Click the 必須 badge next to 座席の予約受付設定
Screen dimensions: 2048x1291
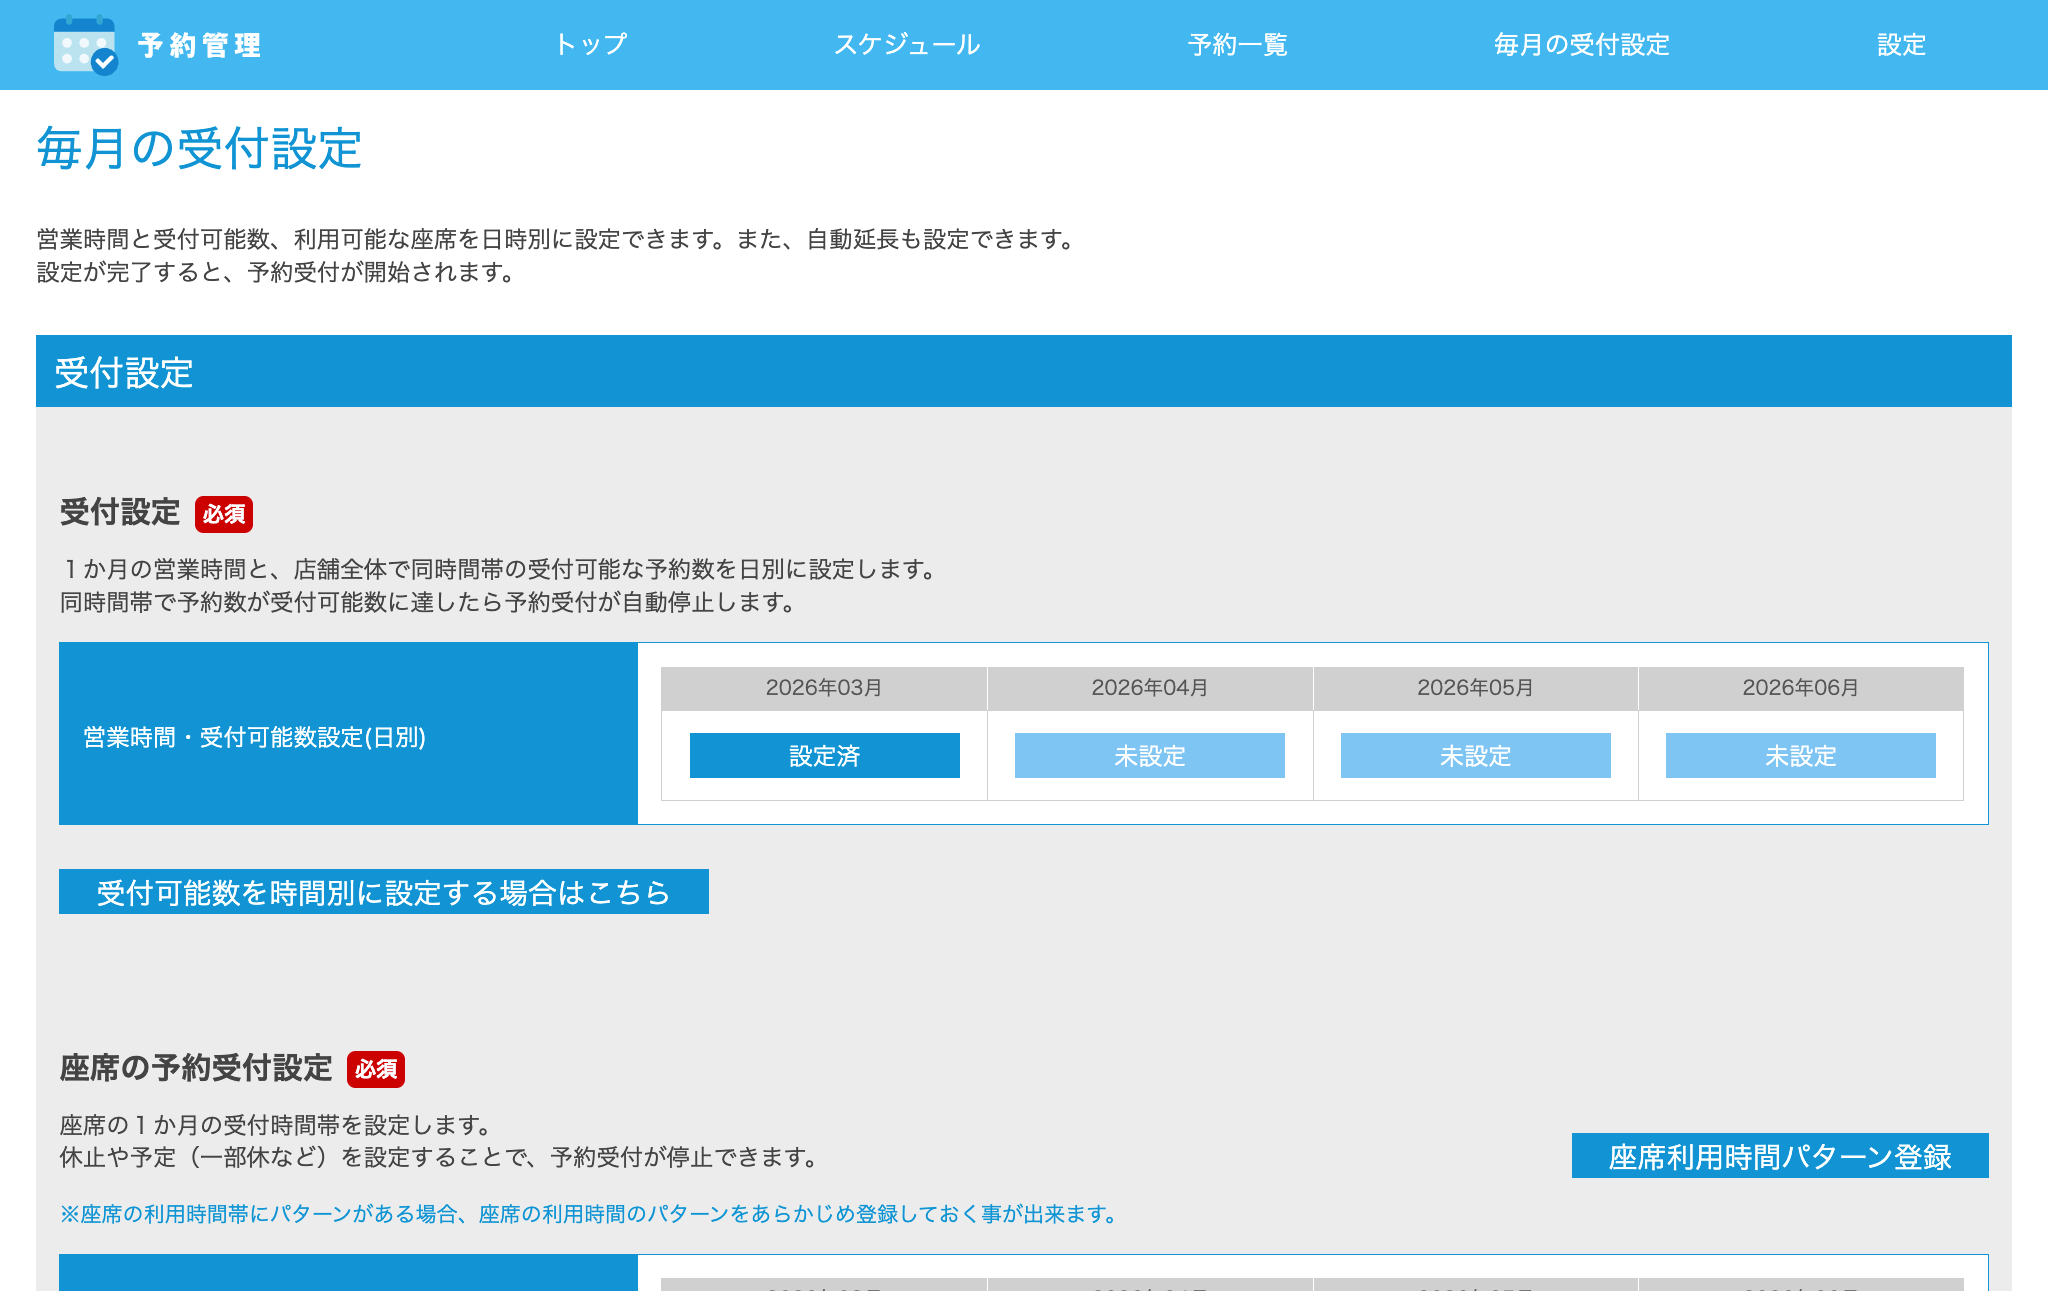click(x=377, y=1071)
